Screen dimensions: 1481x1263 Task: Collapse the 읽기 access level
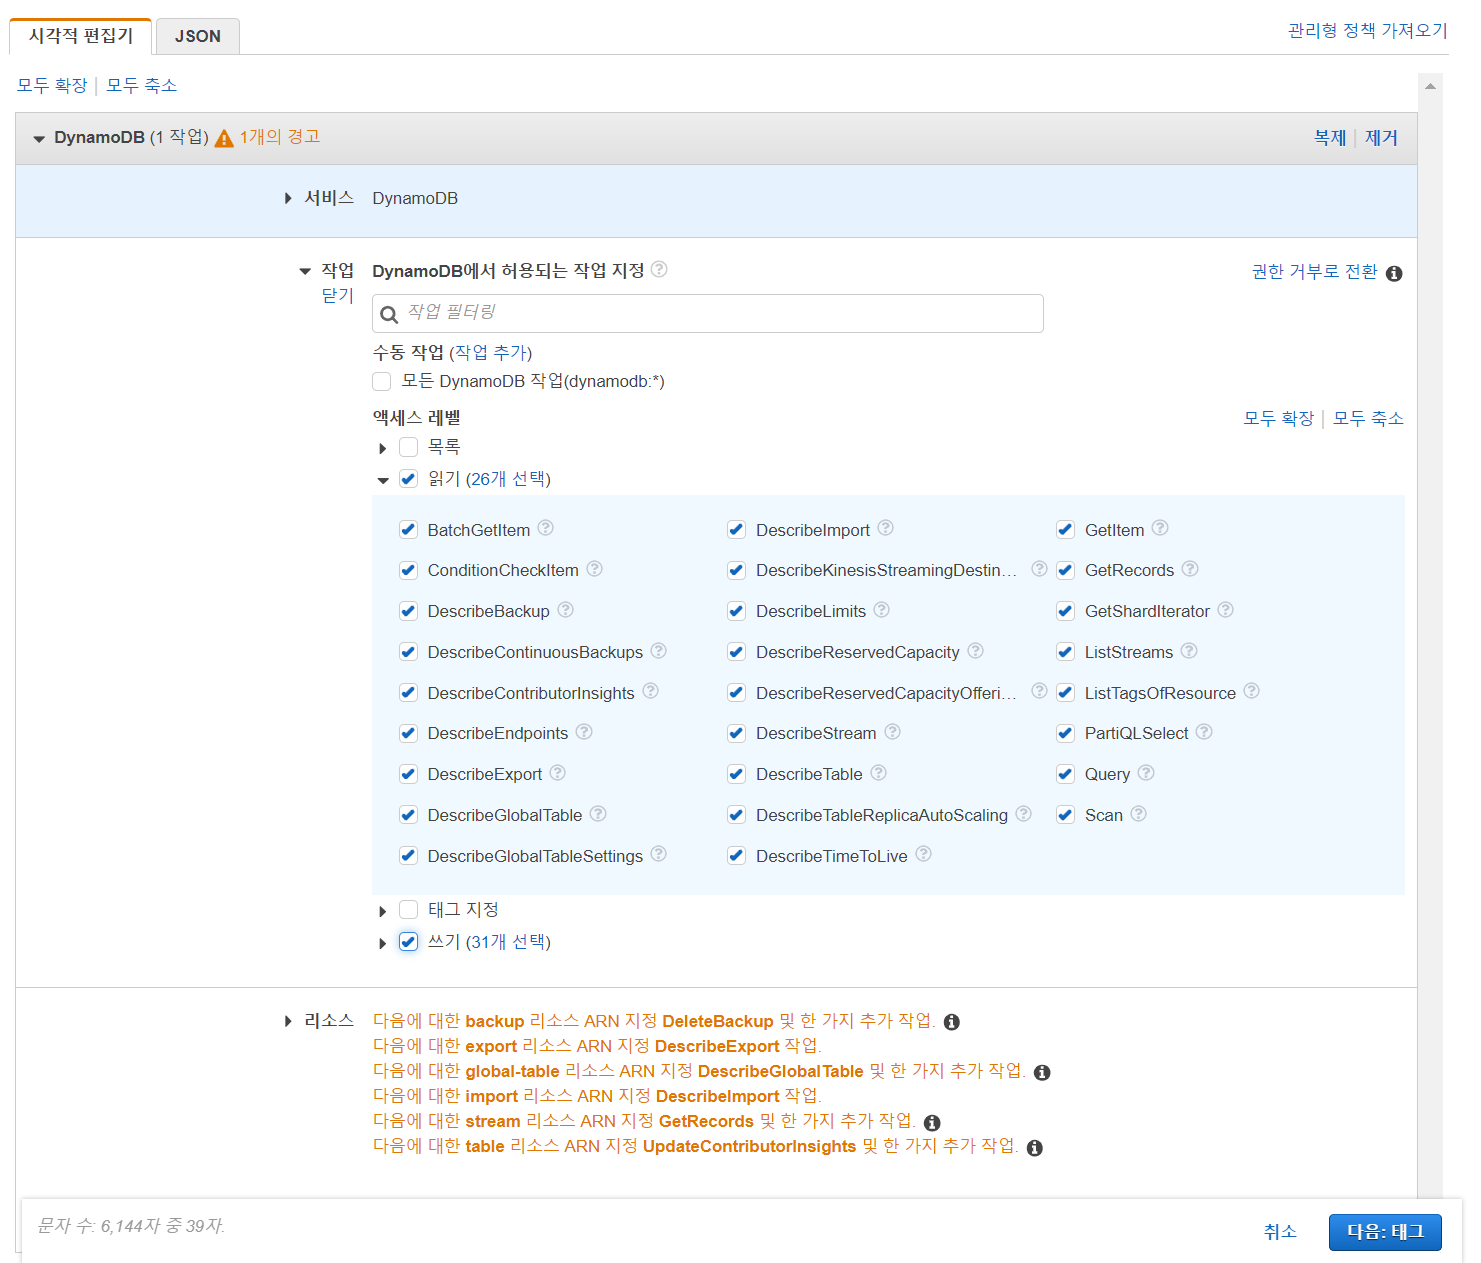[382, 480]
